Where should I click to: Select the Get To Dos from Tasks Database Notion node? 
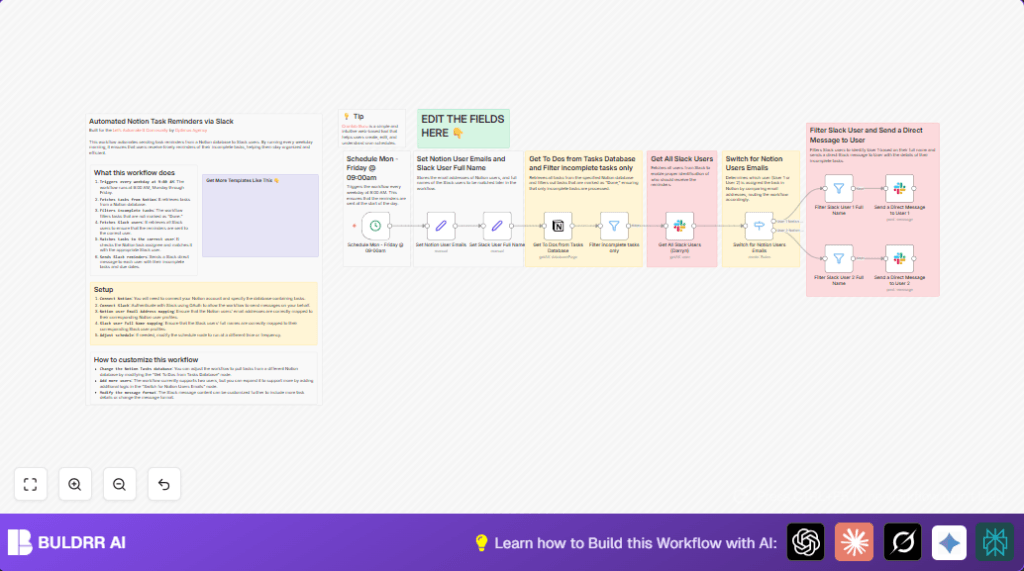click(558, 226)
